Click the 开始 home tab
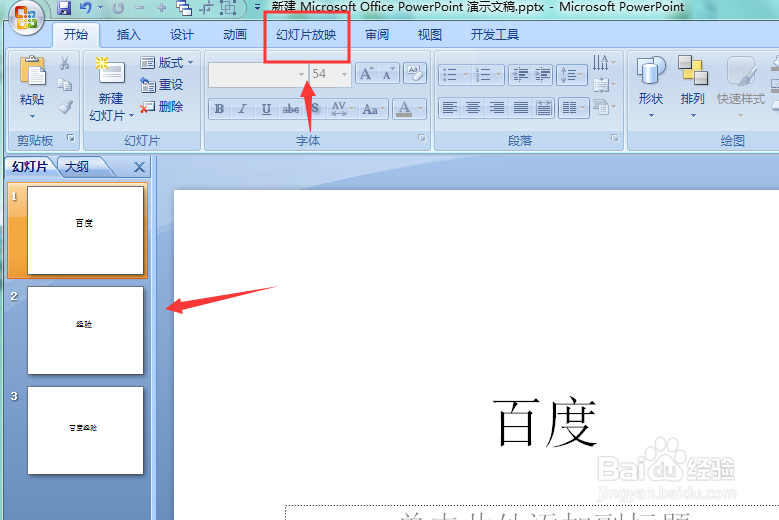Viewport: 779px width, 520px height. tap(76, 35)
